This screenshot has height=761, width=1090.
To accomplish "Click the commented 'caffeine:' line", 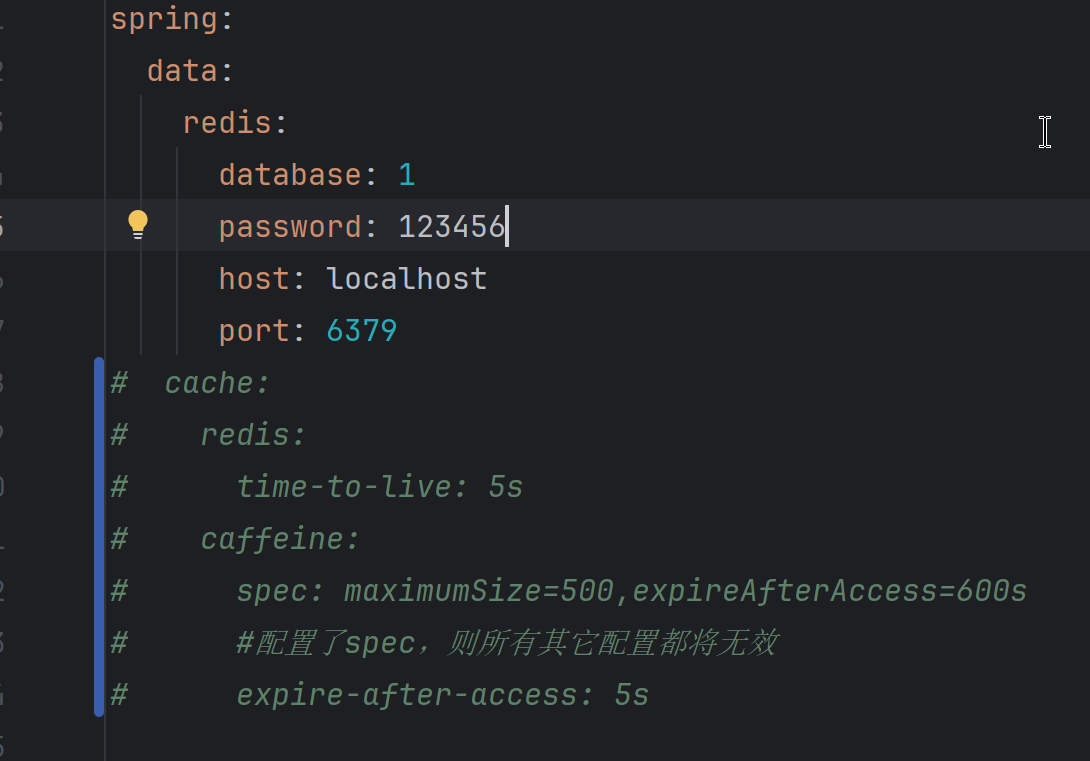I will click(280, 539).
